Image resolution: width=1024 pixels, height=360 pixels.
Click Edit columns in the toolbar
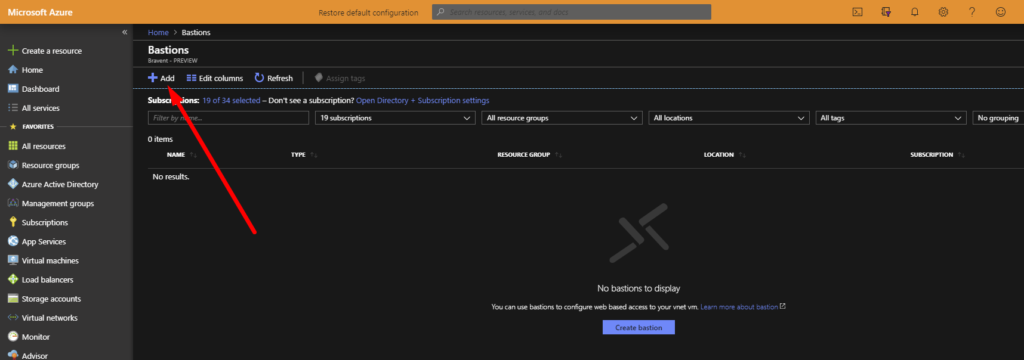pyautogui.click(x=215, y=78)
